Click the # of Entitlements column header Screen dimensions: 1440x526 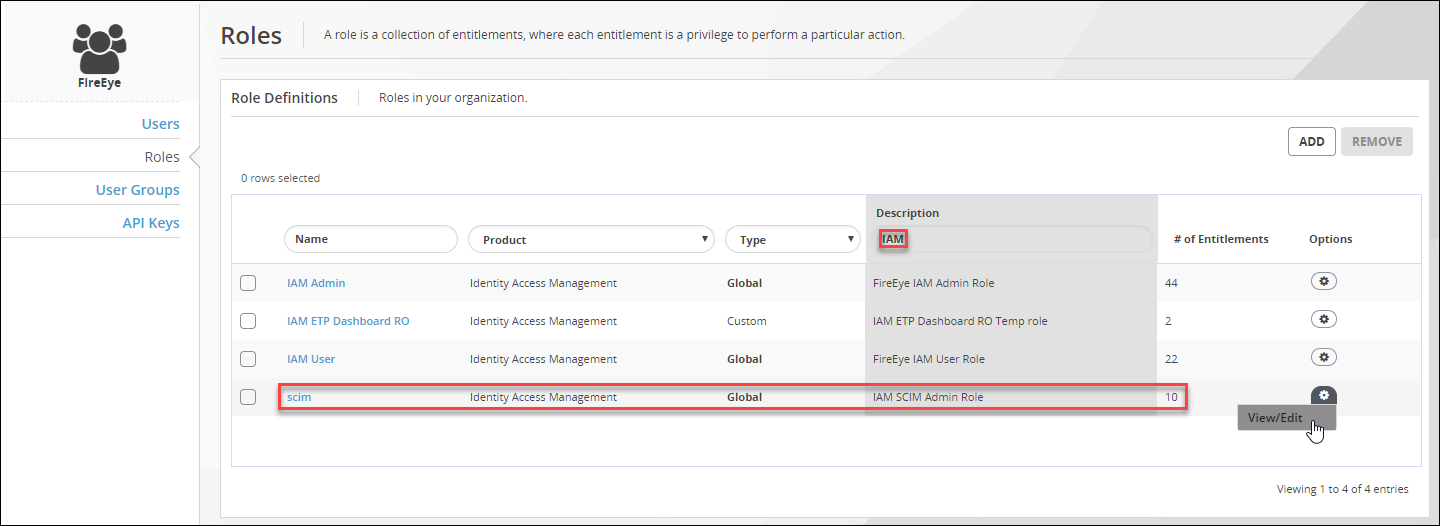[1221, 239]
